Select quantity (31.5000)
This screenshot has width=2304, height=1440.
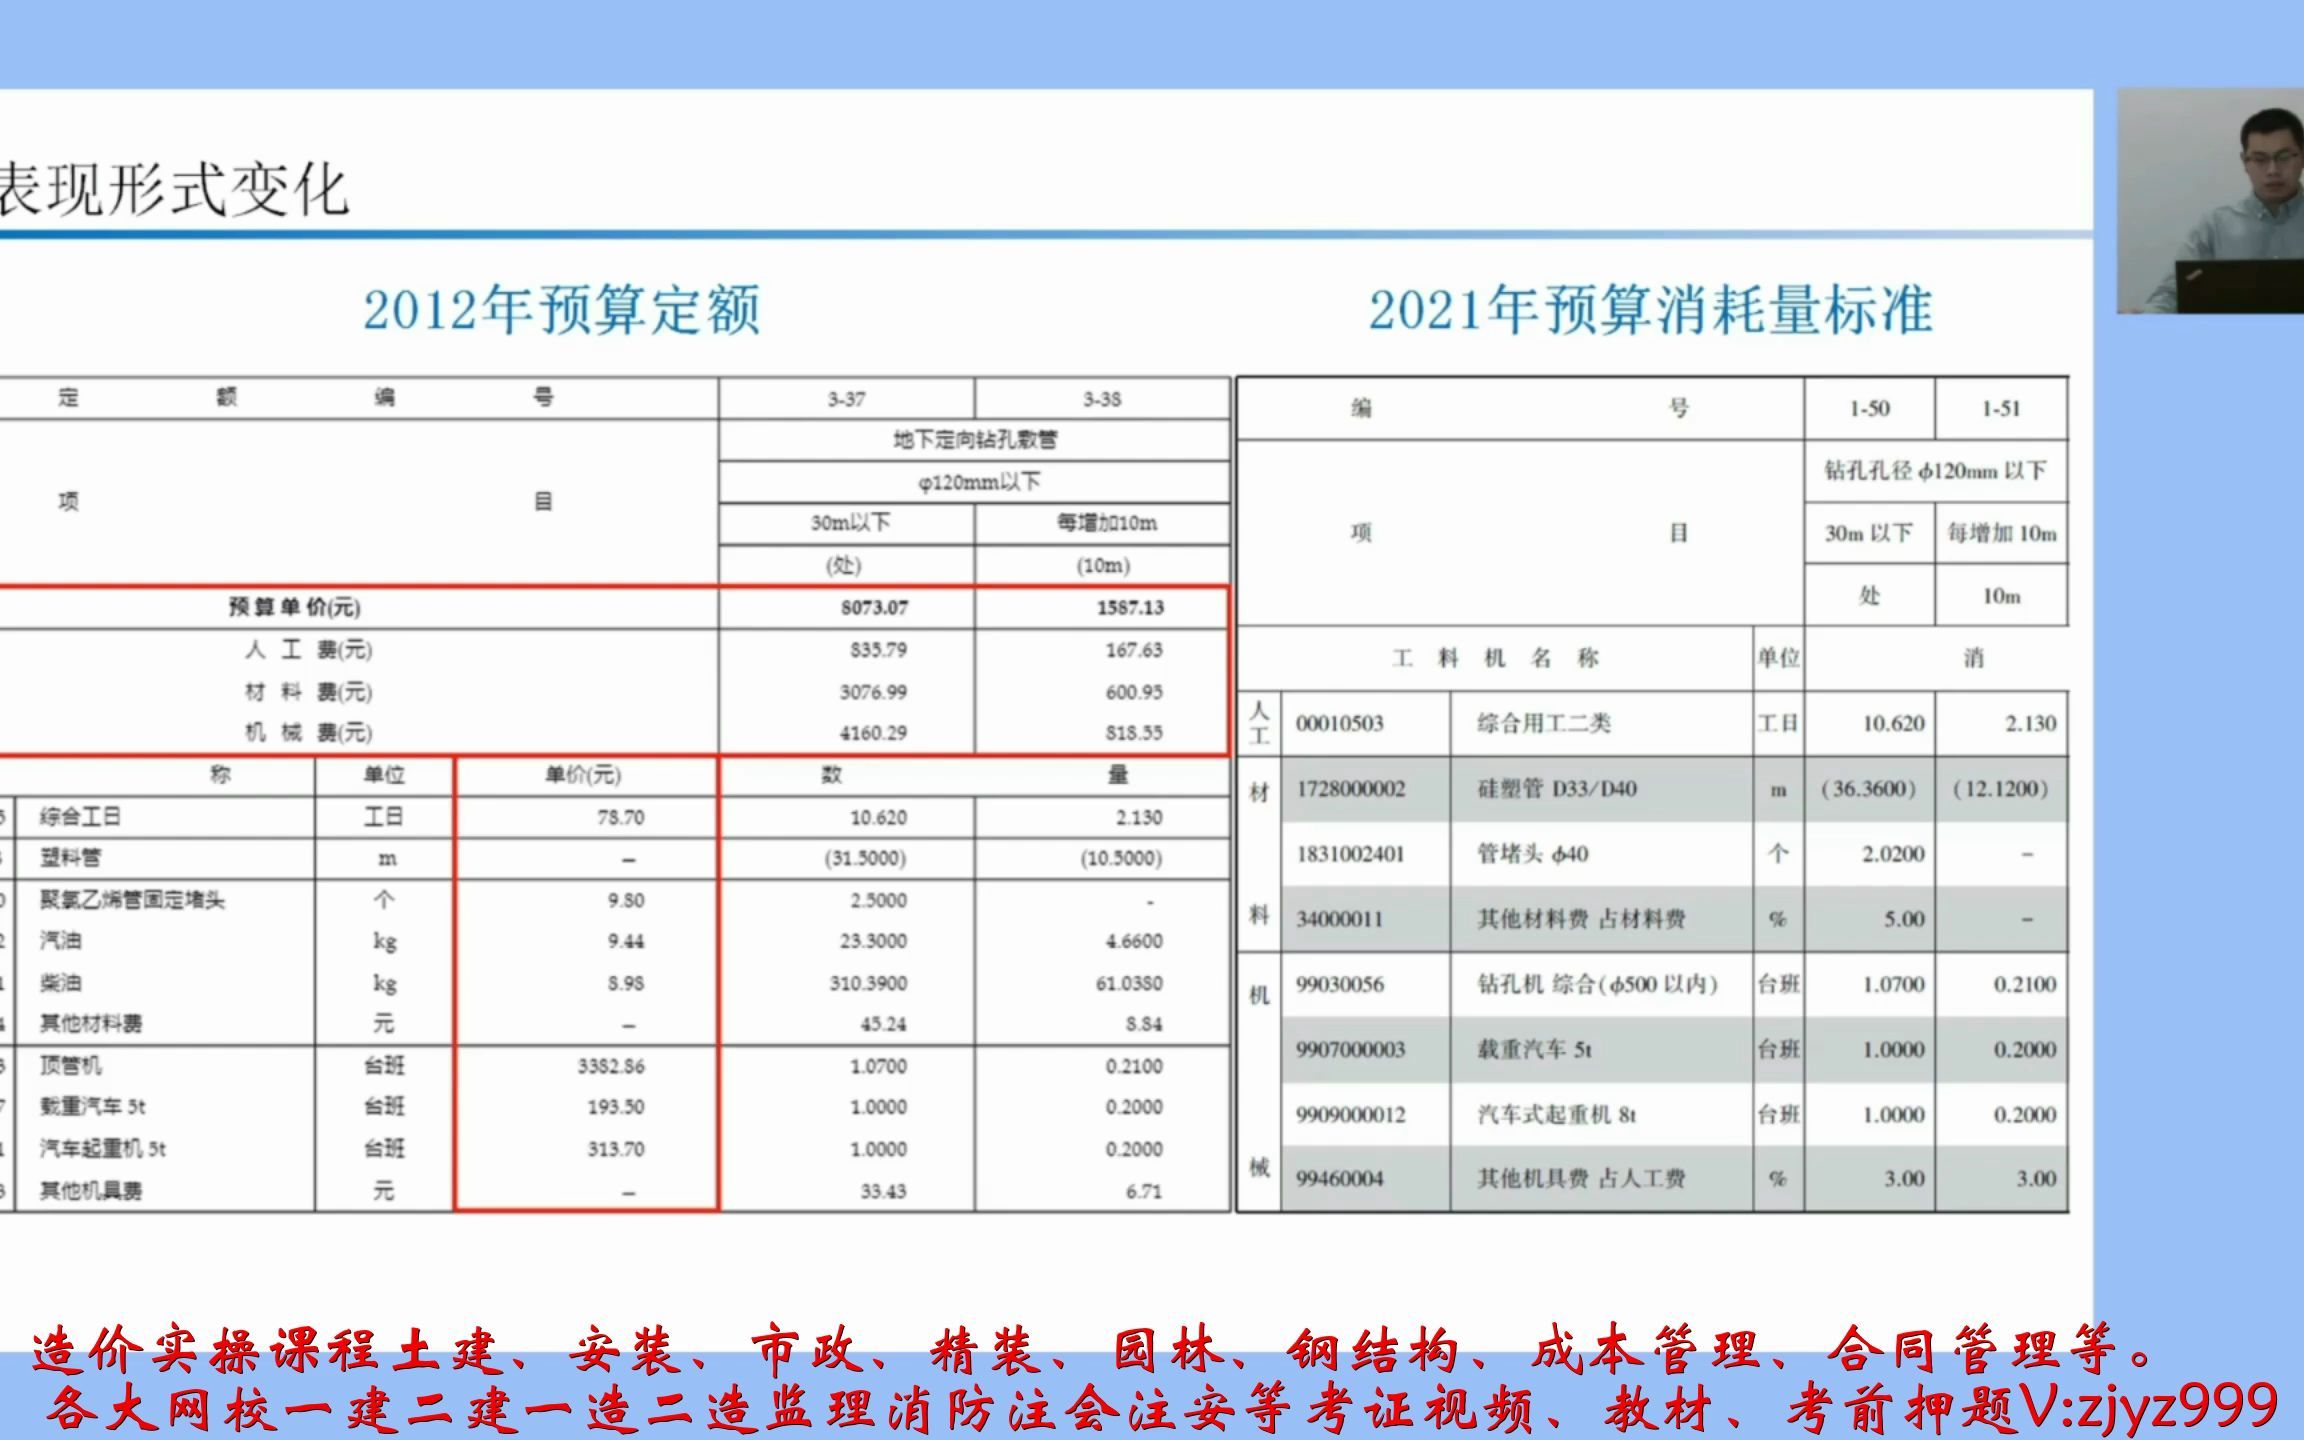[x=865, y=858]
